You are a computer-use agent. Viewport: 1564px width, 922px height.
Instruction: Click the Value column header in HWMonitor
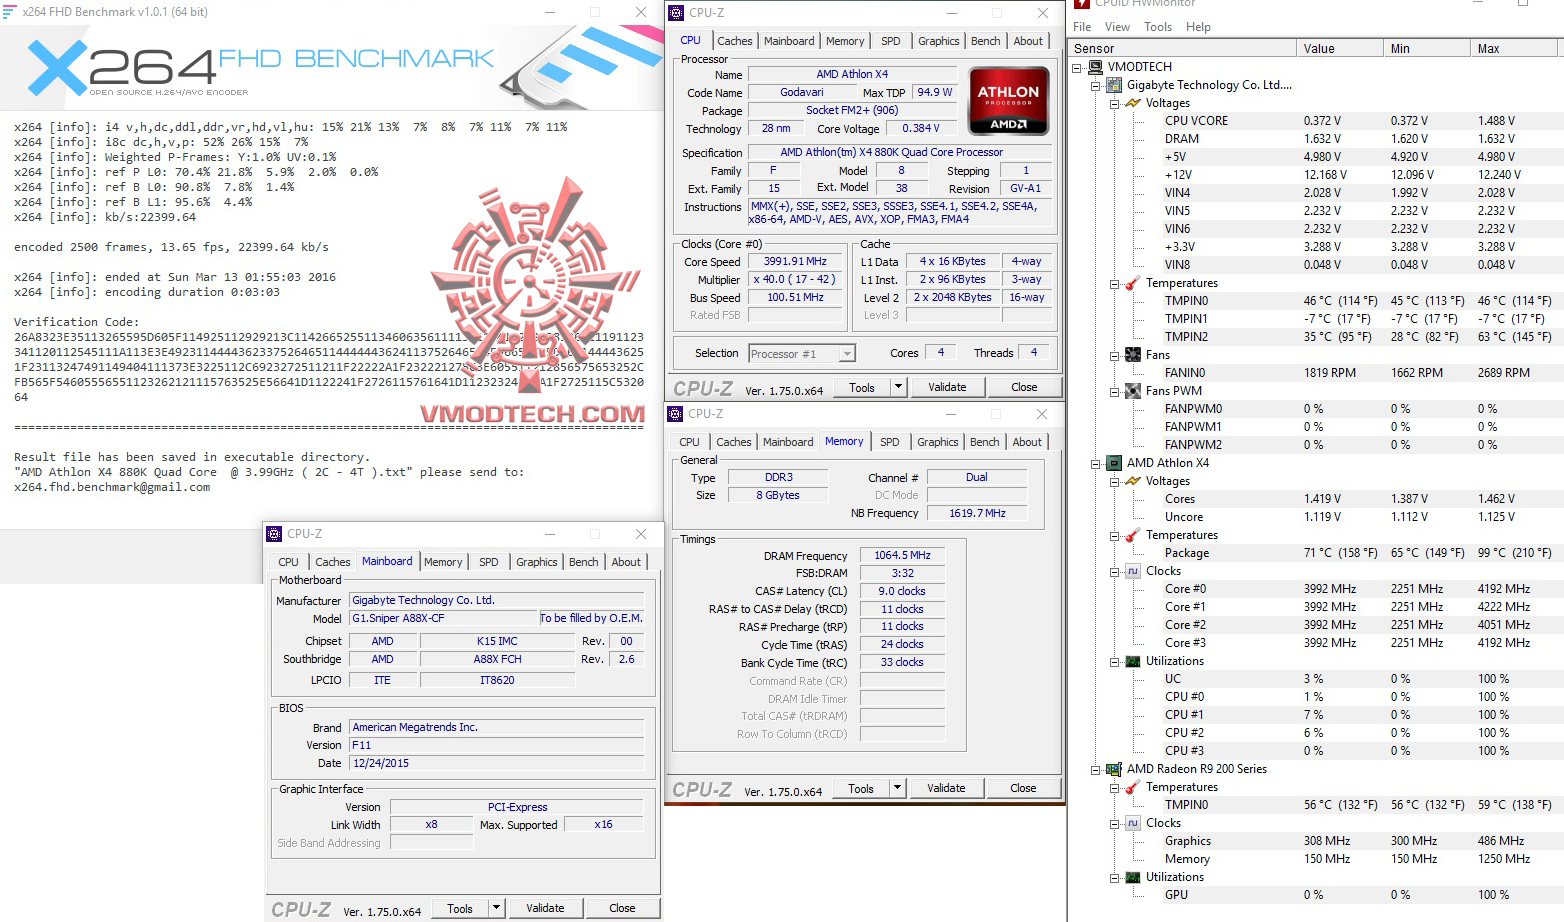(x=1340, y=48)
